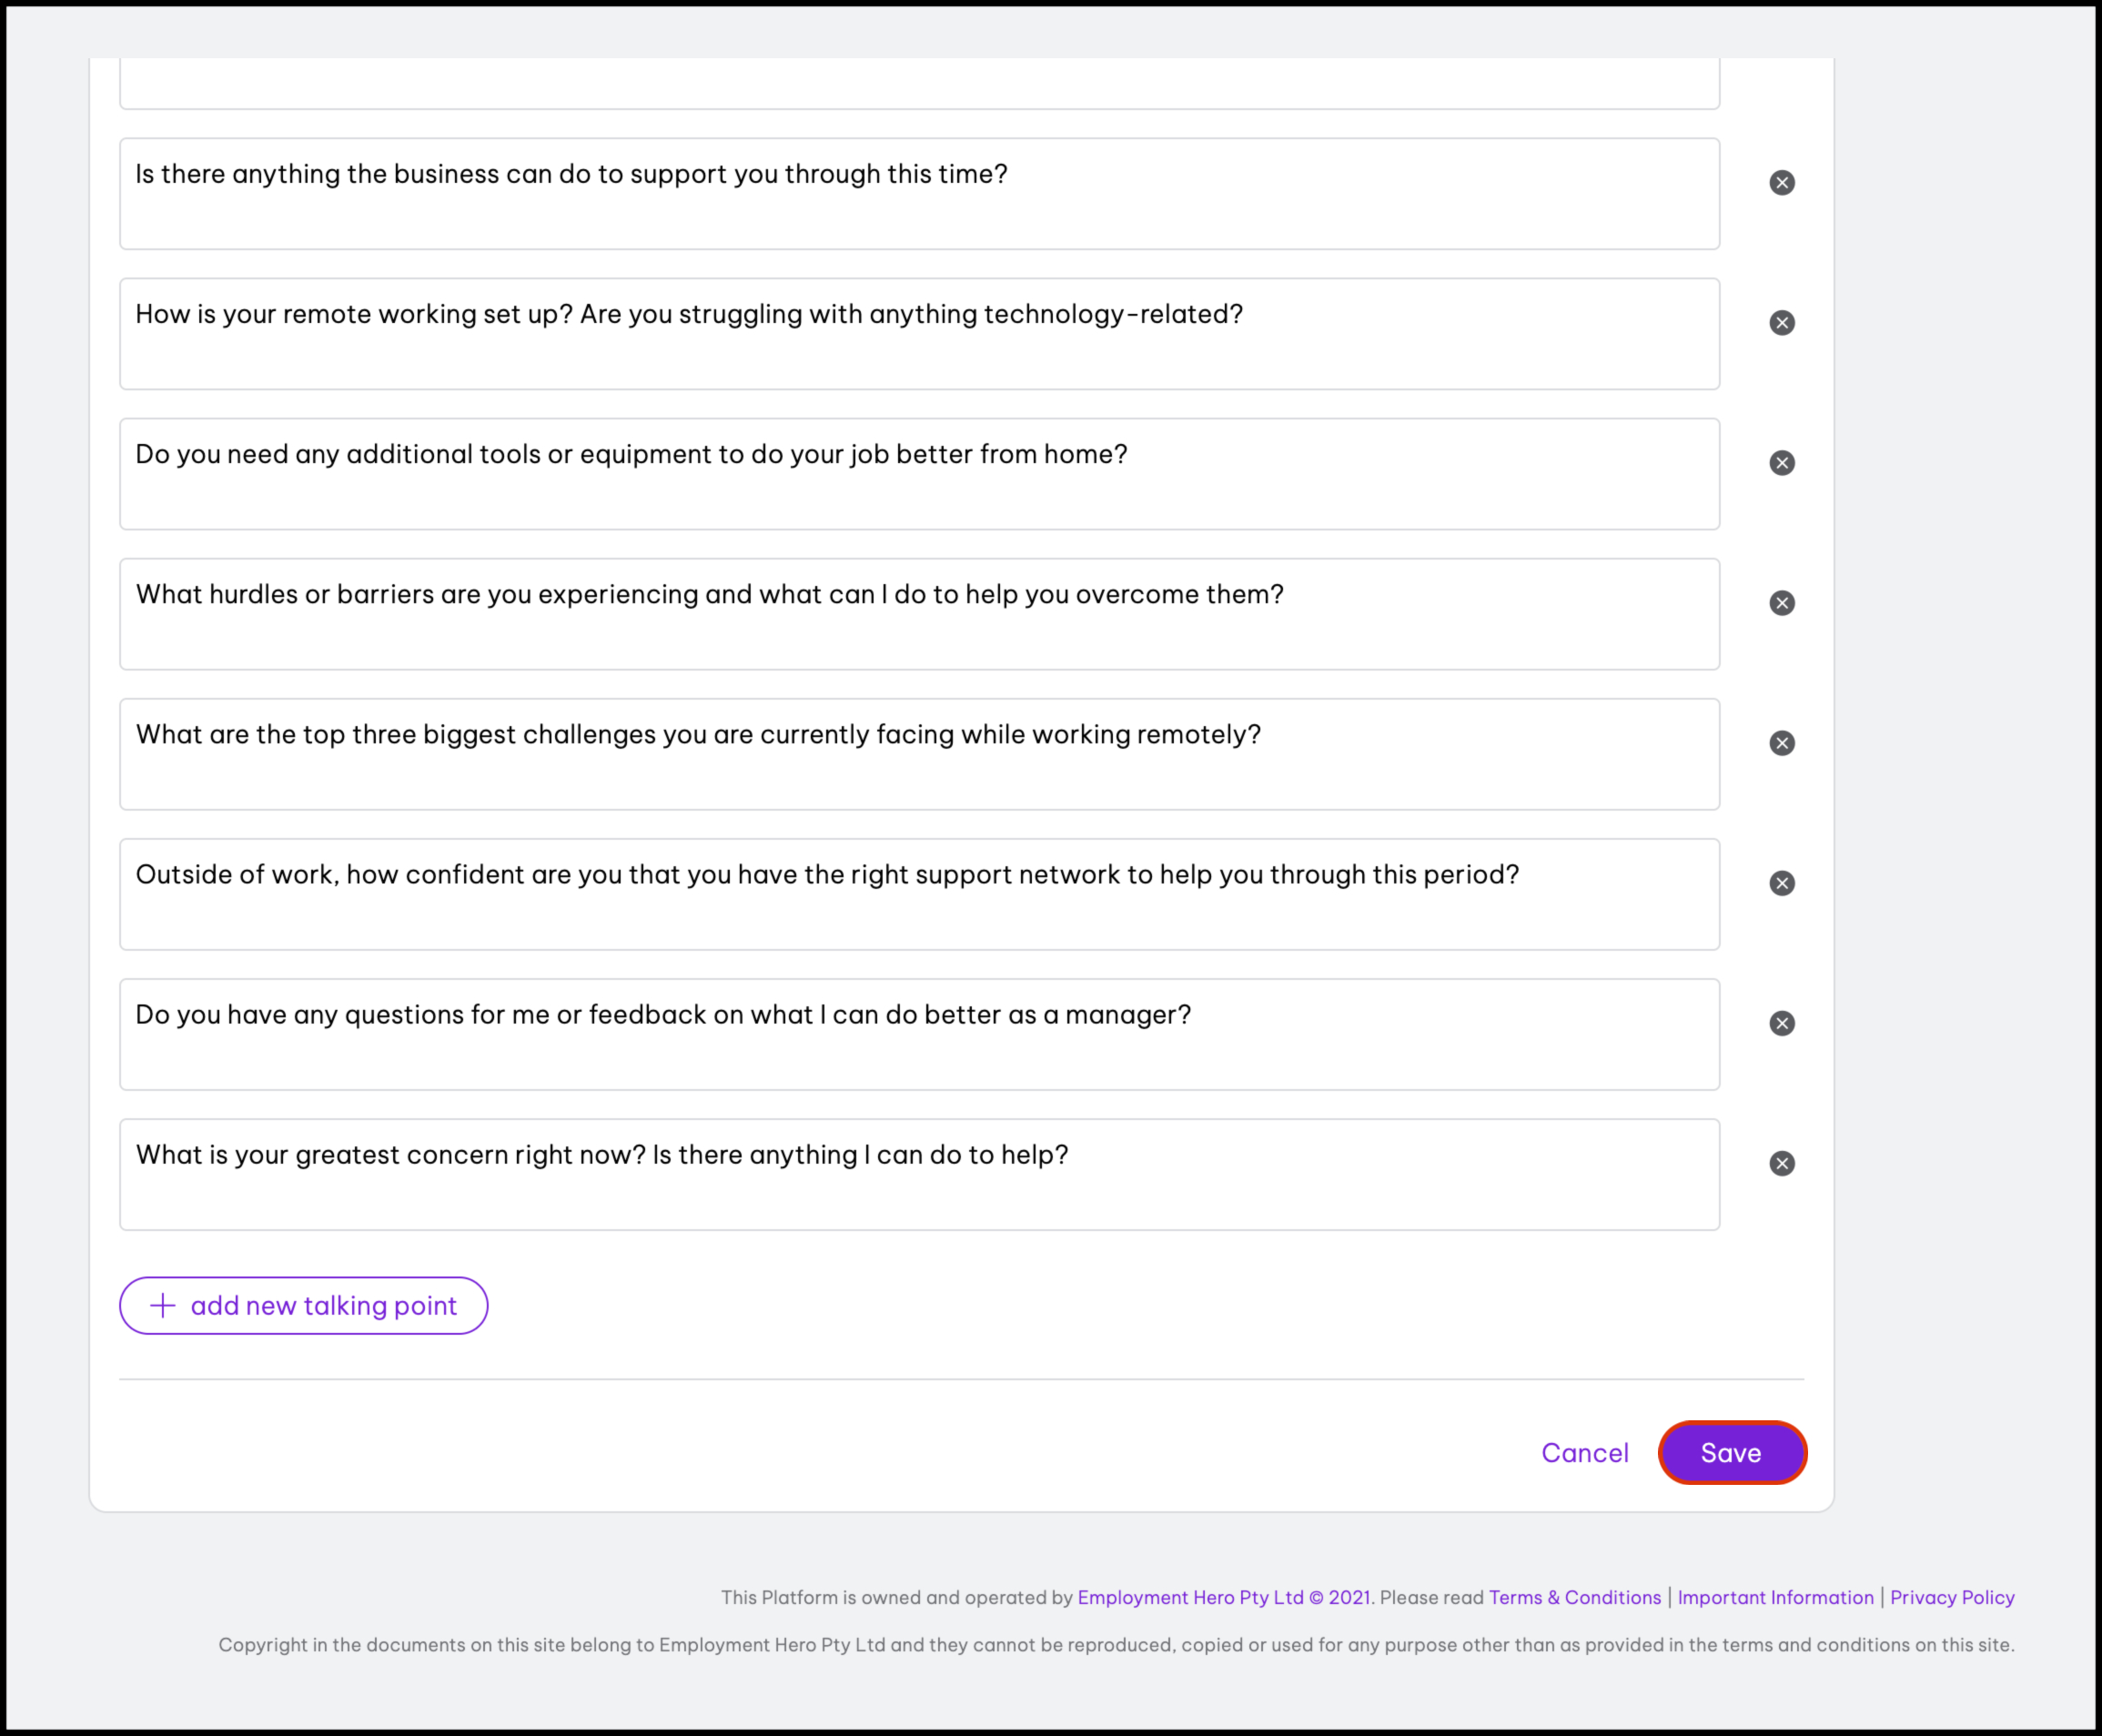Open the Terms & Conditions link
The image size is (2102, 1736).
(1574, 1597)
